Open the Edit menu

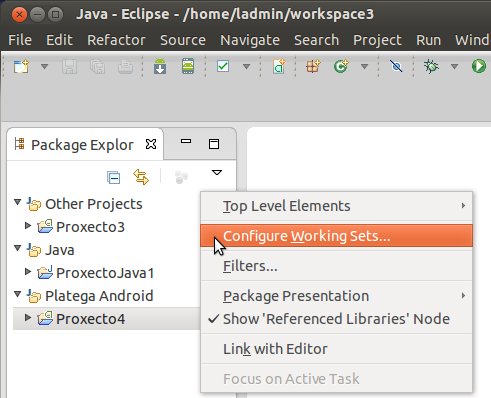(59, 40)
